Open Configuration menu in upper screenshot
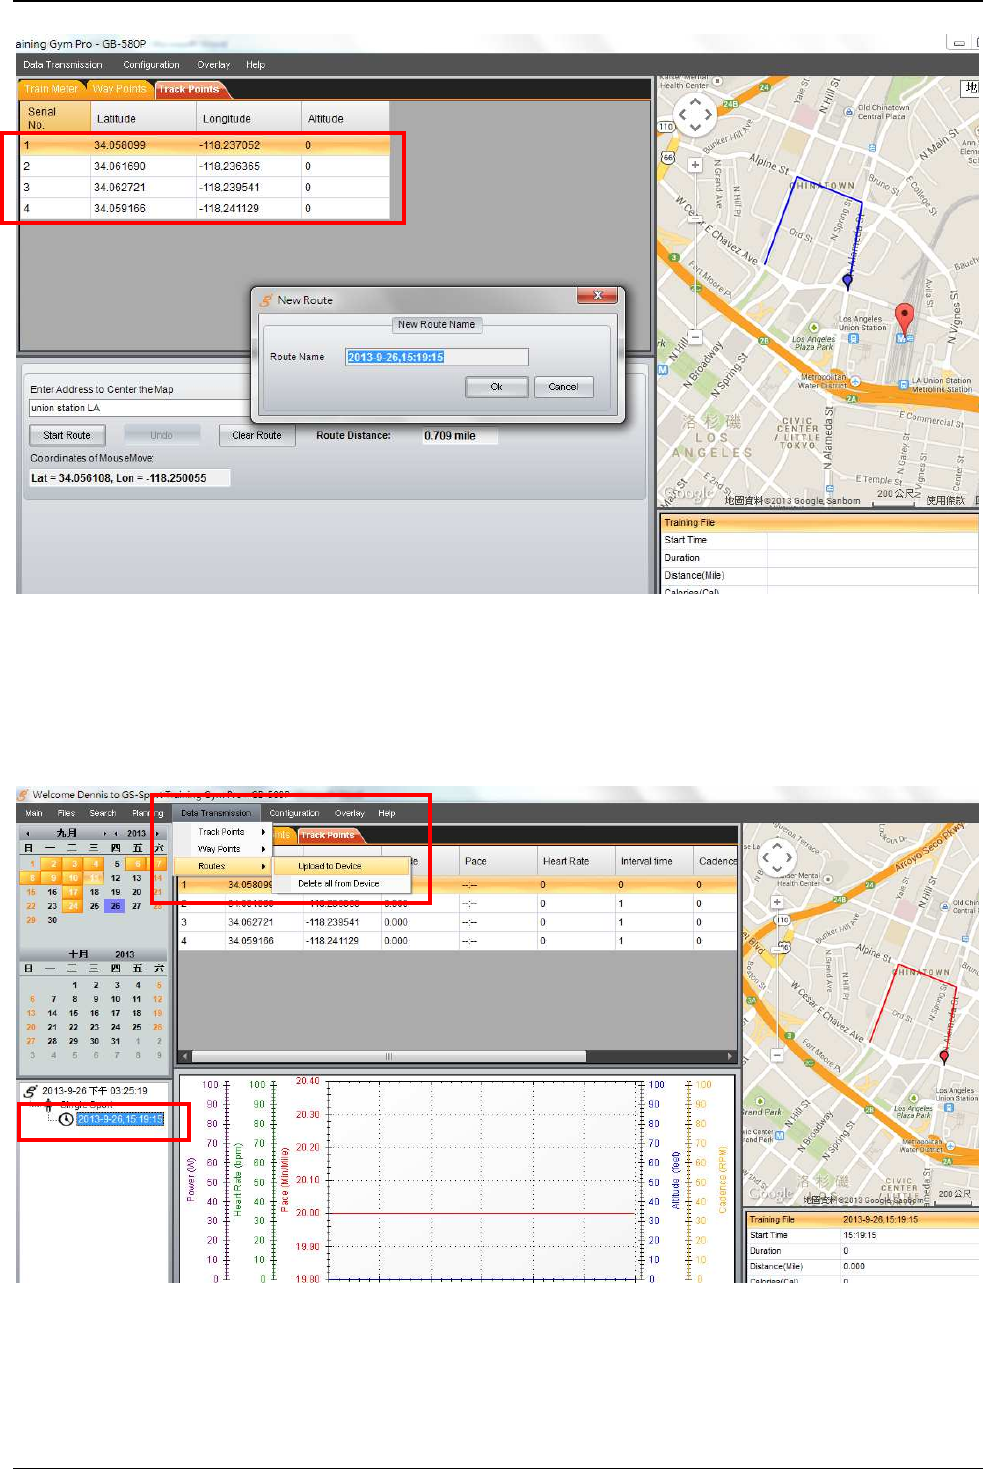 tap(152, 65)
